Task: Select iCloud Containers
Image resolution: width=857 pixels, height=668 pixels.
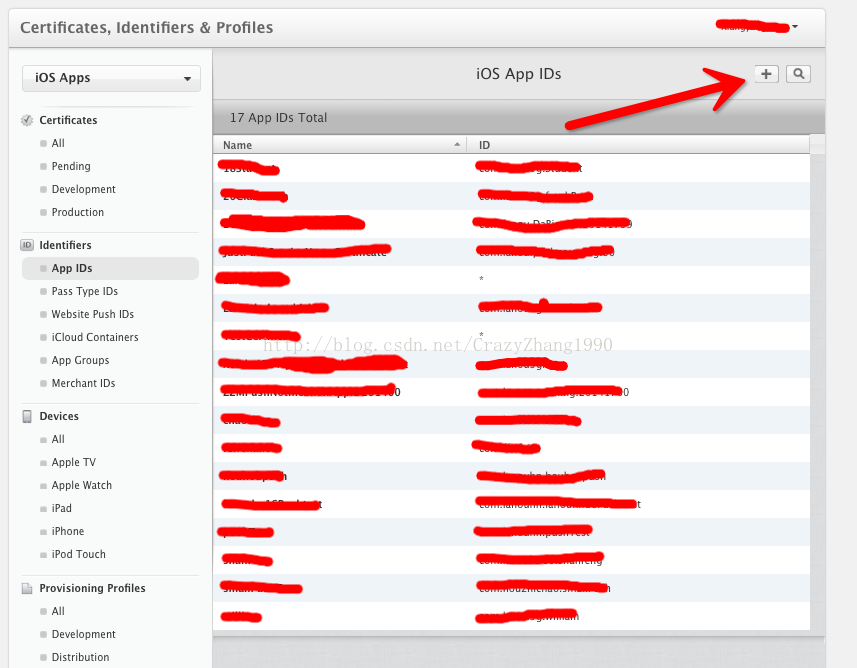Action: tap(95, 337)
